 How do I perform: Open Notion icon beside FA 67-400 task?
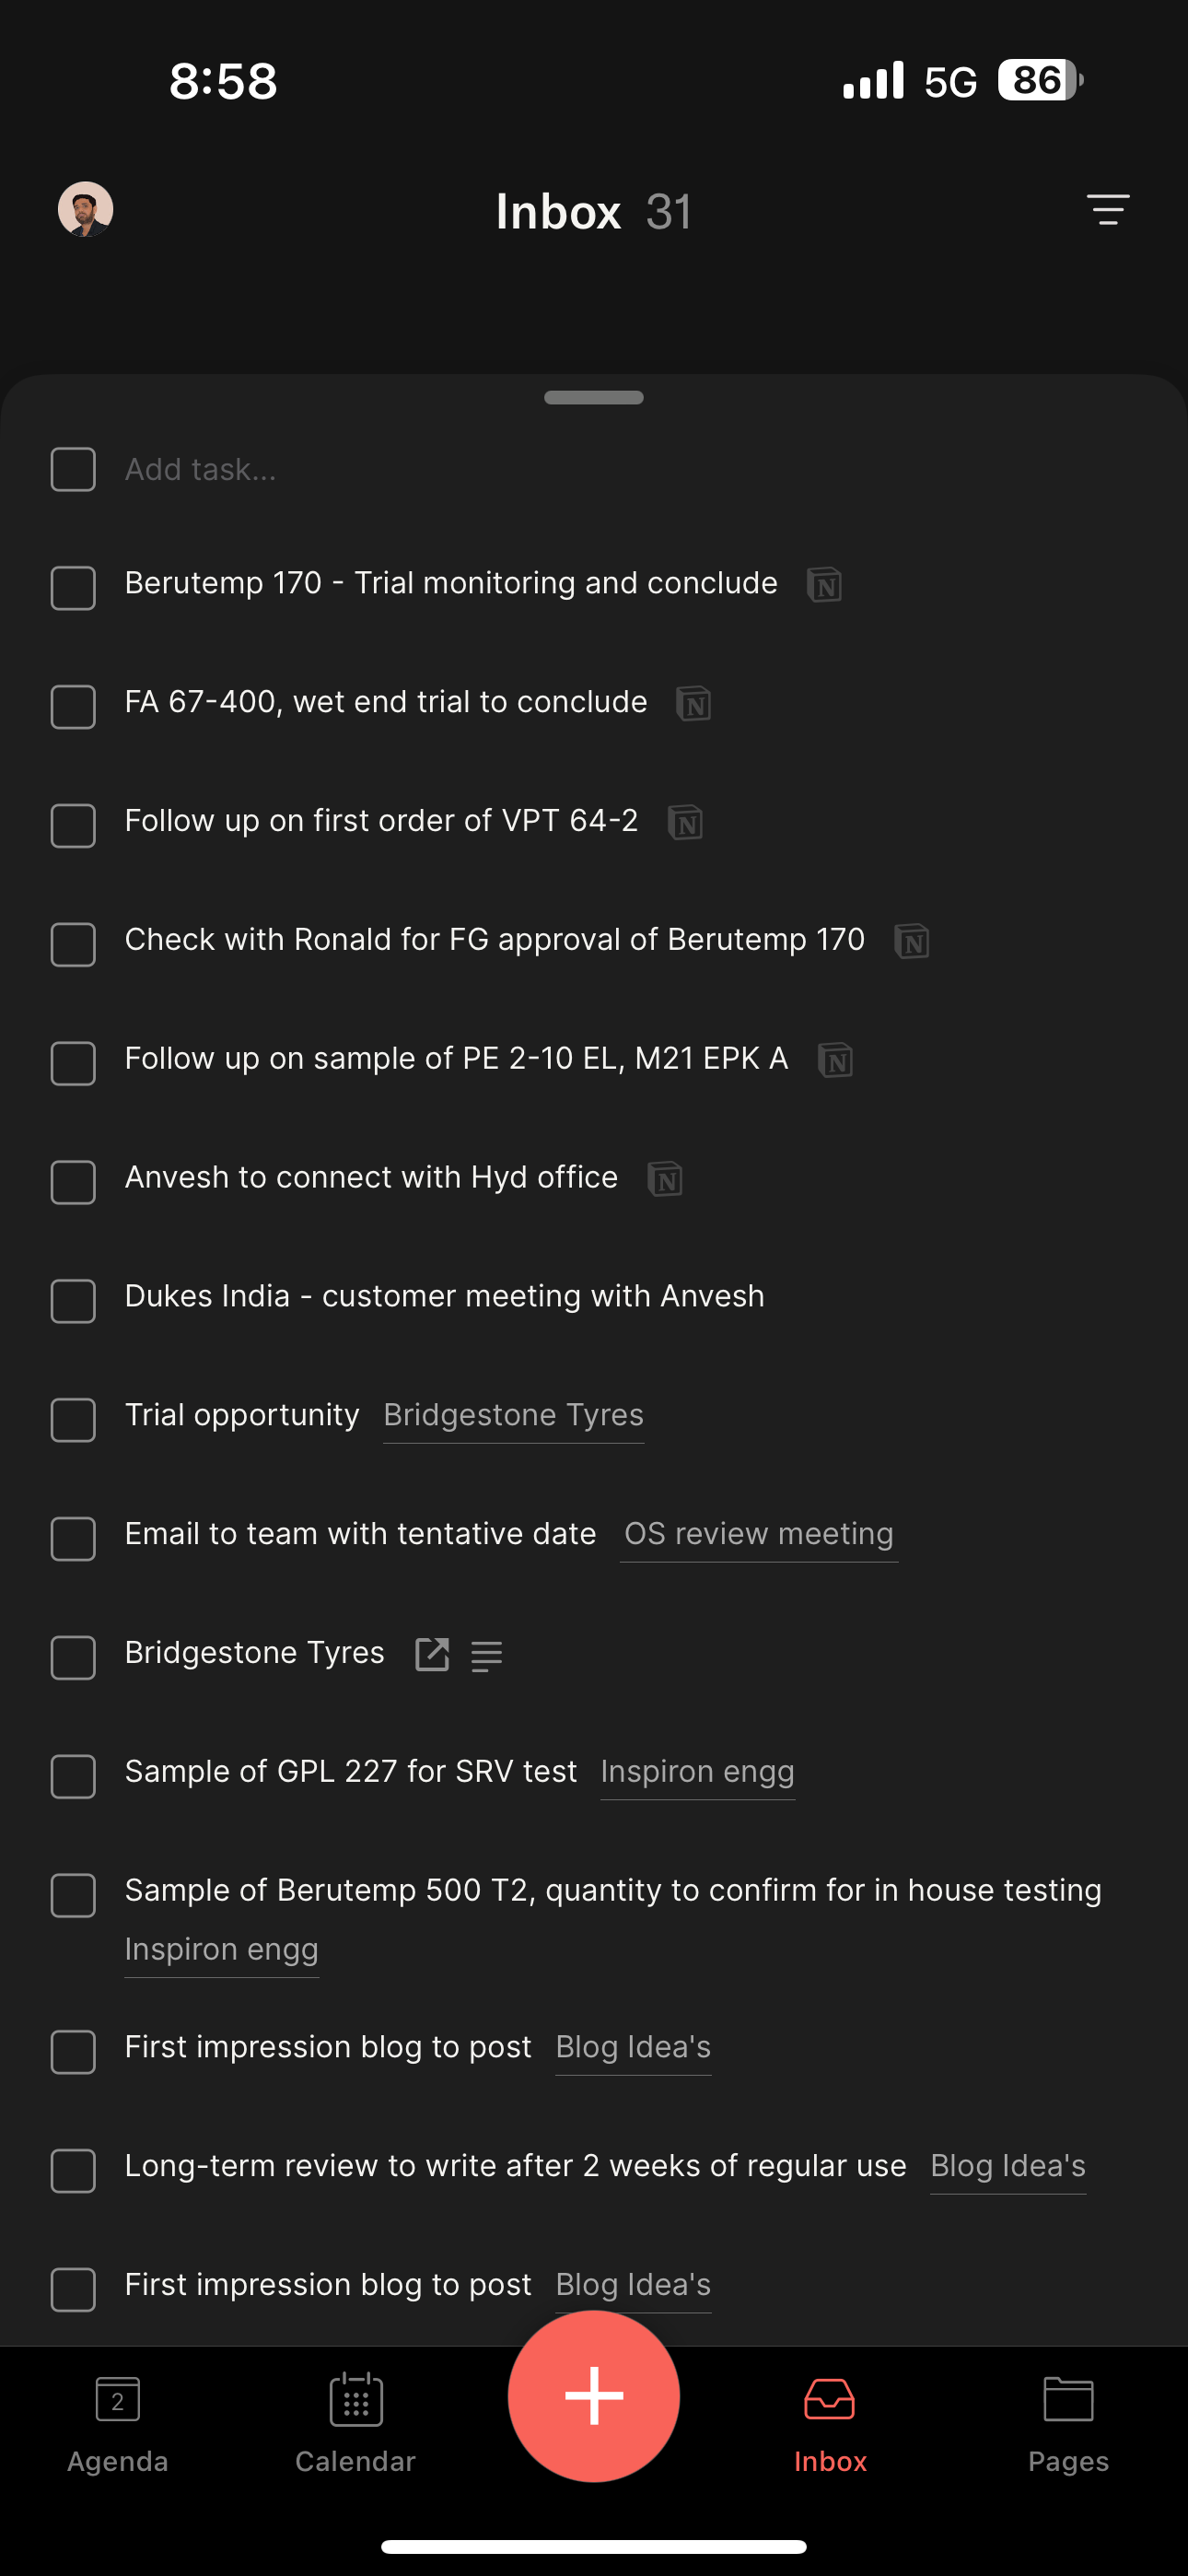693,703
